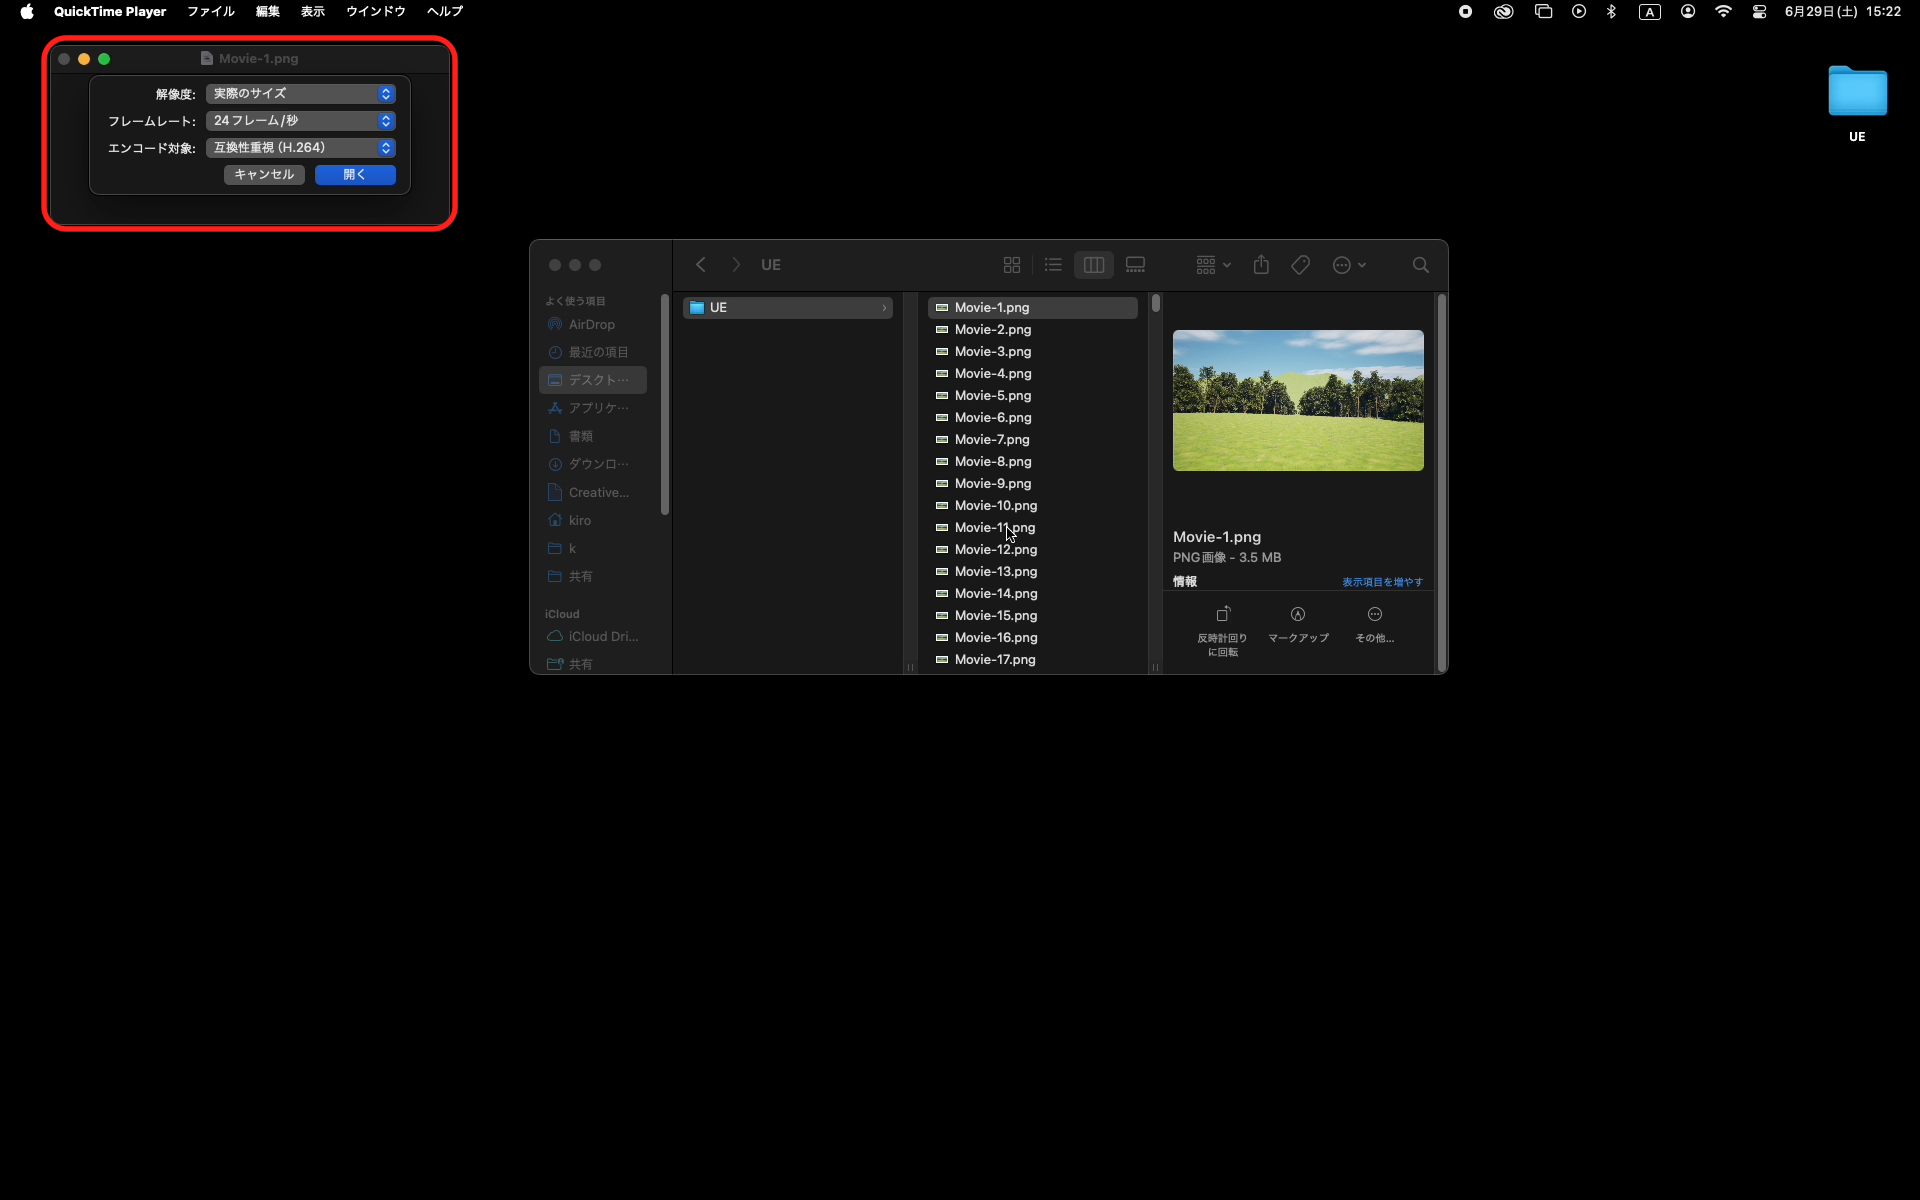Select AirDrop in Finder sidebar
Image resolution: width=1920 pixels, height=1200 pixels.
pos(593,325)
